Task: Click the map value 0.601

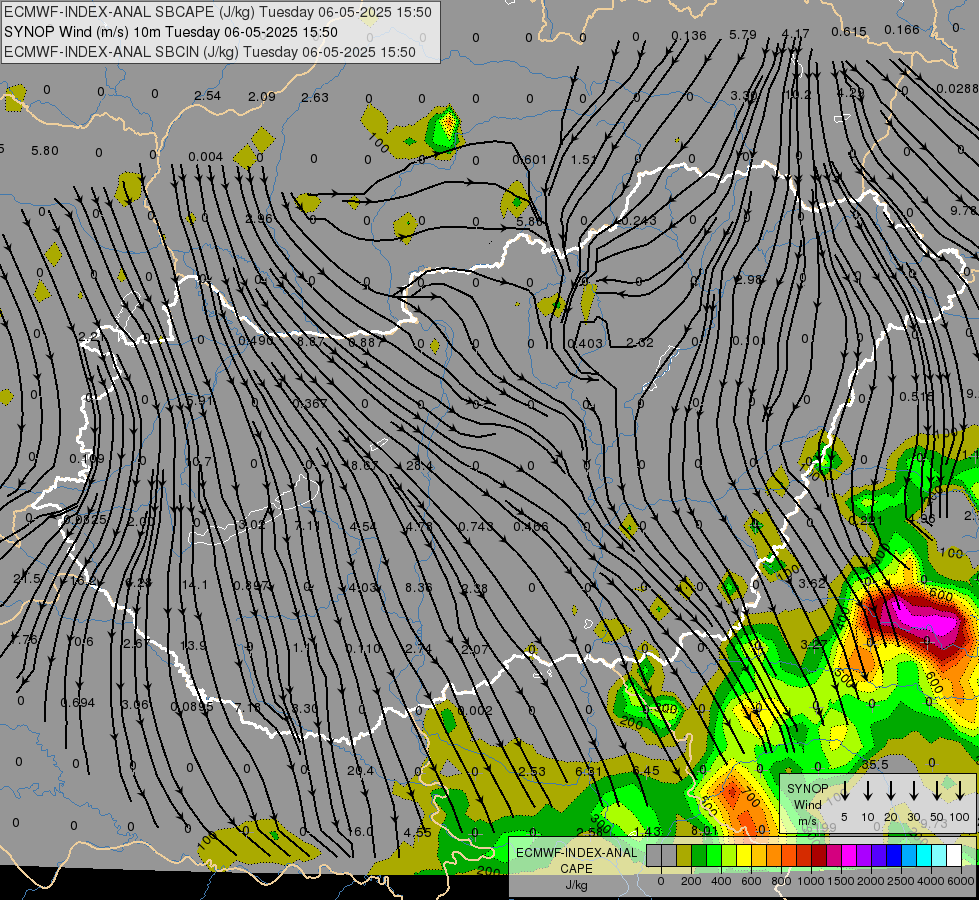Action: [x=529, y=160]
